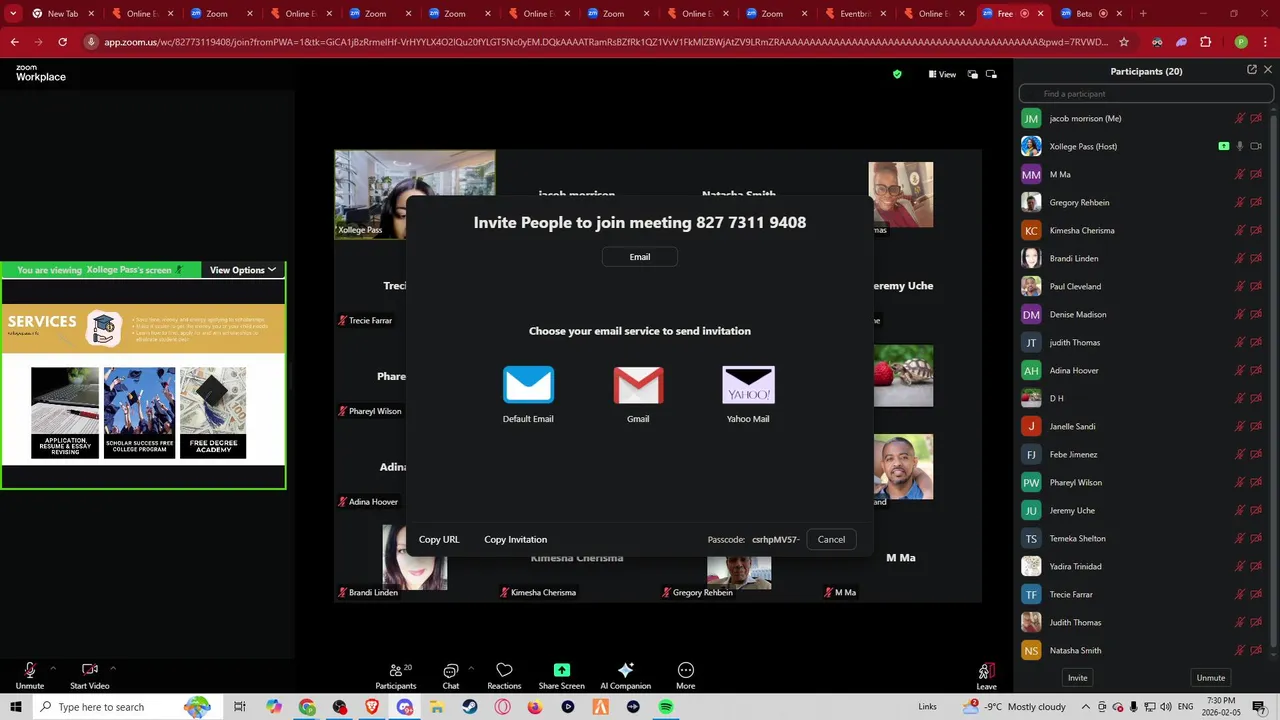Screen dimensions: 1280x720
Task: Open the More options ellipsis icon
Action: (685, 670)
